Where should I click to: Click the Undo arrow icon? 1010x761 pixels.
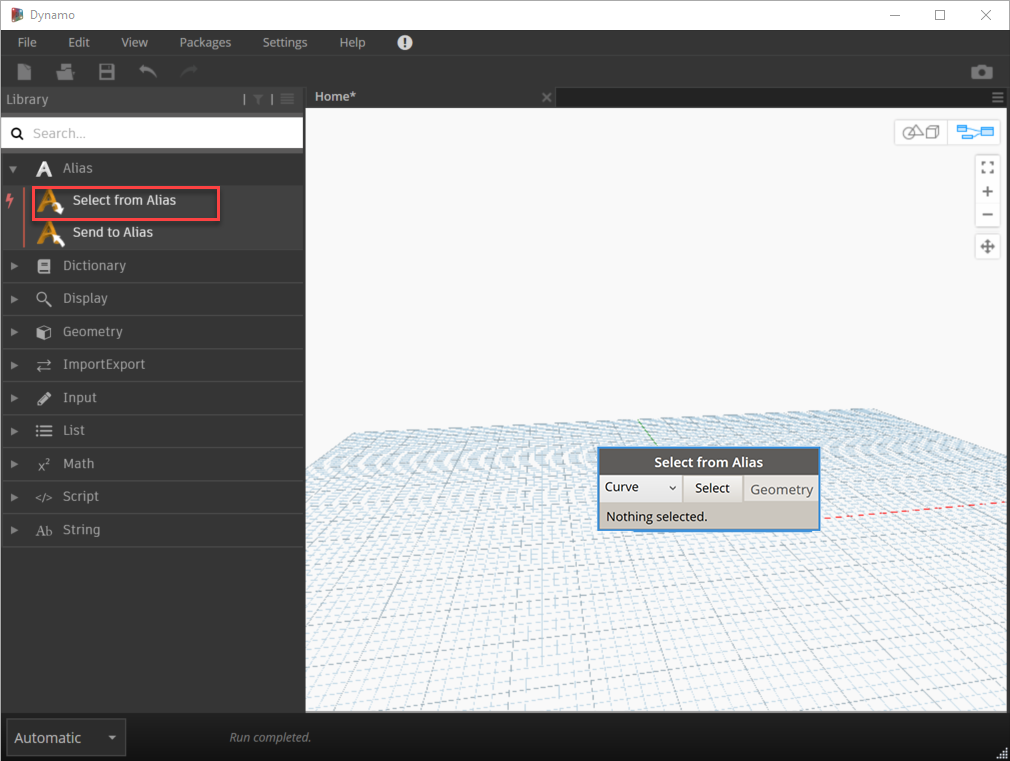coord(148,71)
